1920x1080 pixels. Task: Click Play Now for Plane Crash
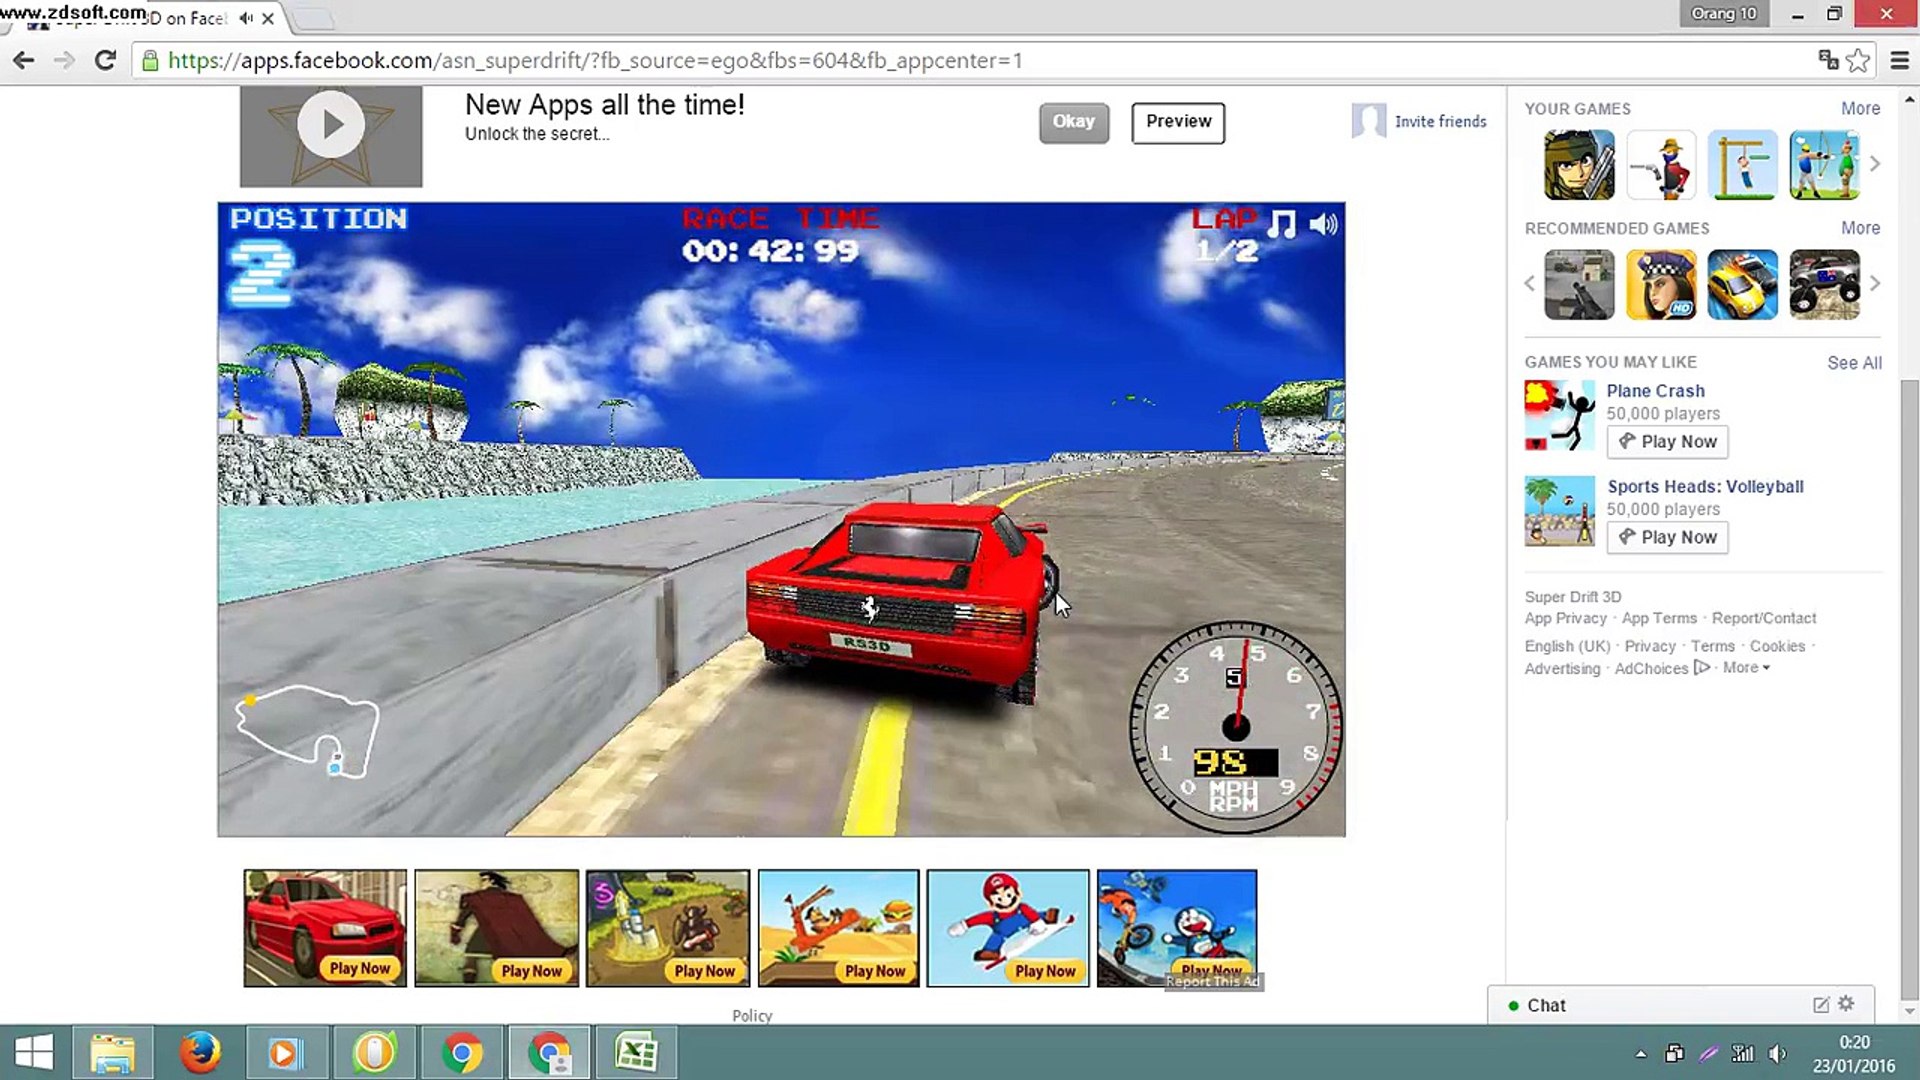coord(1667,441)
